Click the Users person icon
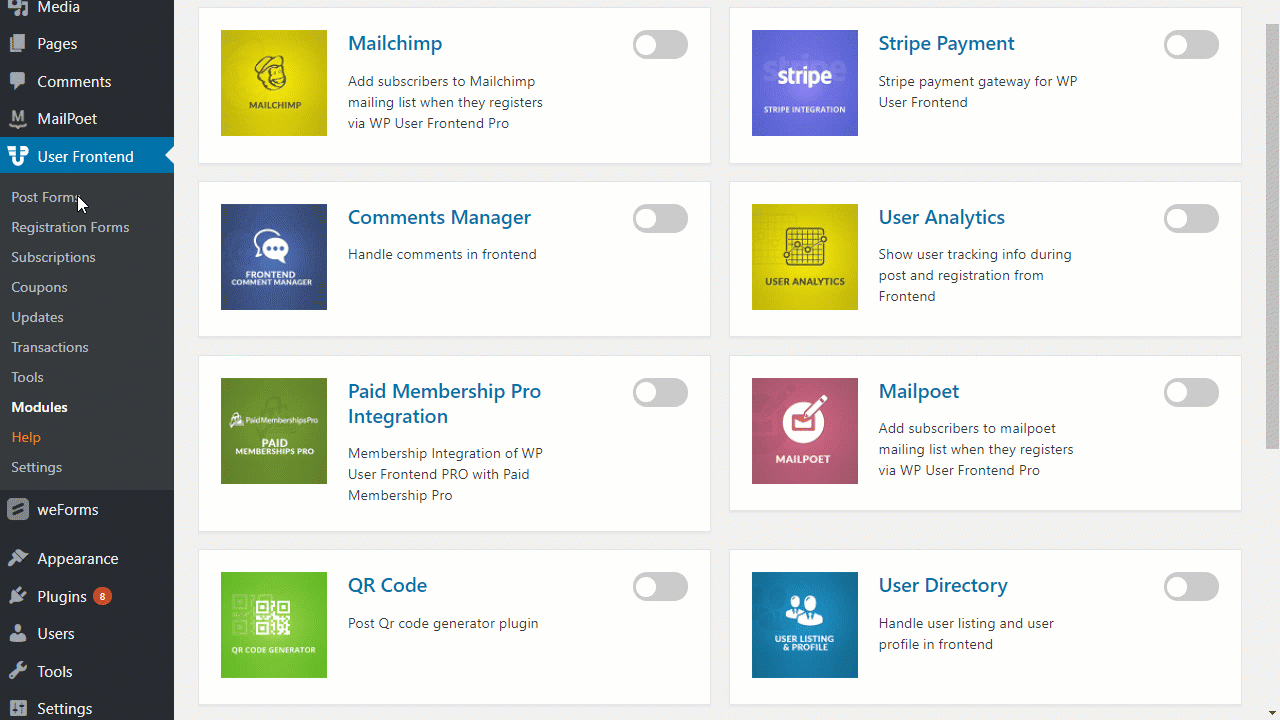Viewport: 1280px width, 720px height. (x=18, y=634)
